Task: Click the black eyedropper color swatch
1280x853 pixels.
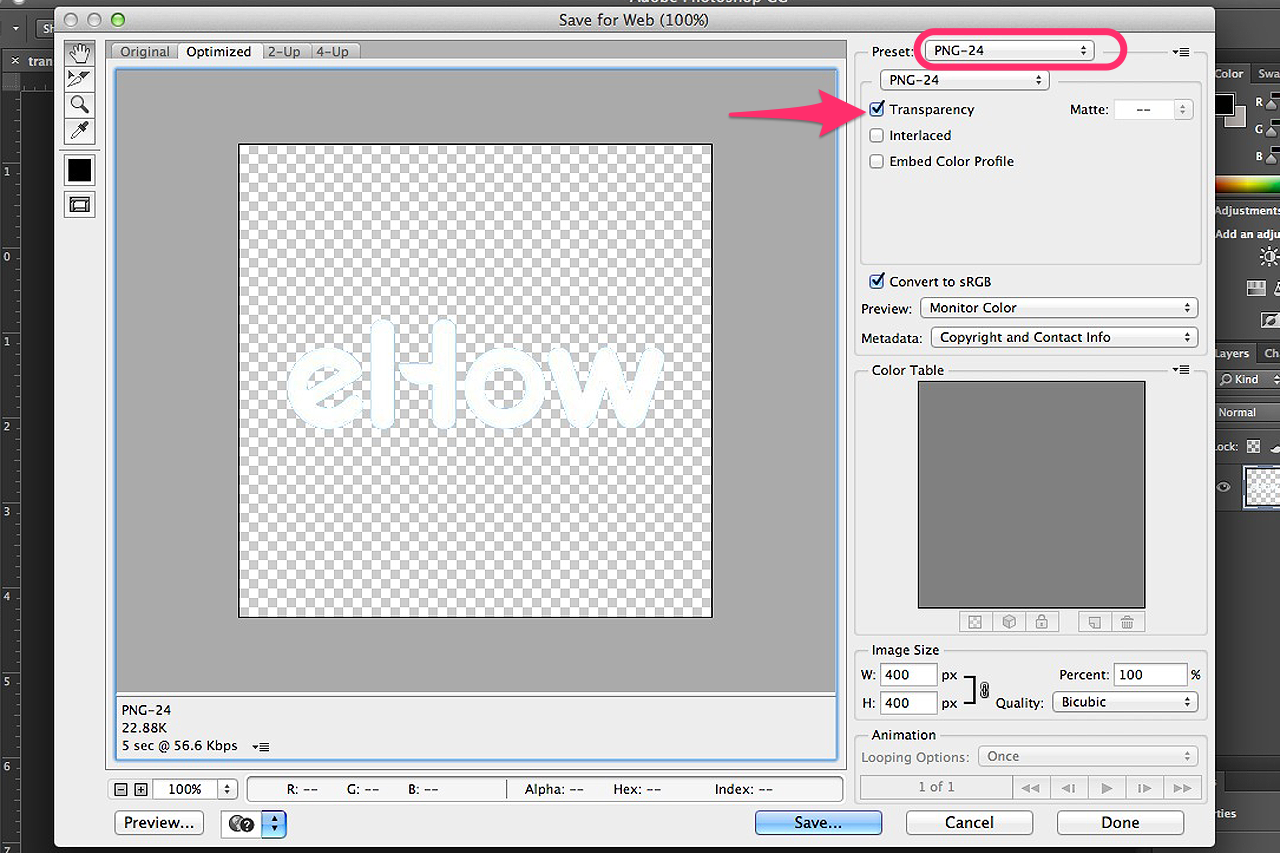Action: point(80,170)
